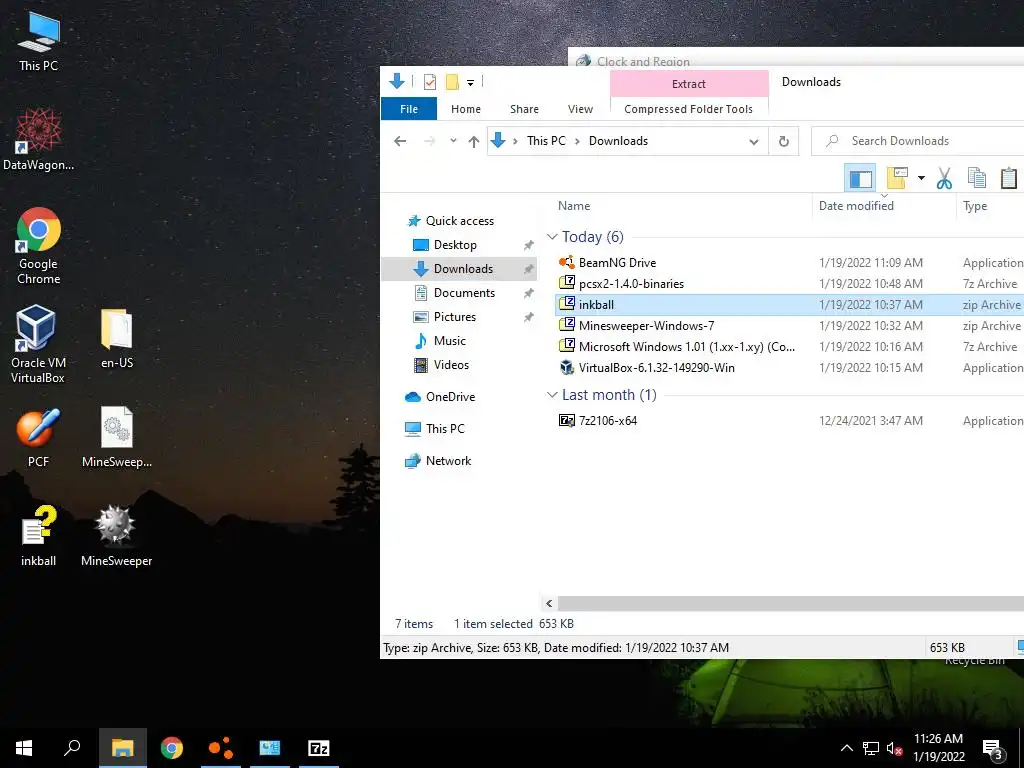Open the Extract contextual tab

click(x=689, y=84)
